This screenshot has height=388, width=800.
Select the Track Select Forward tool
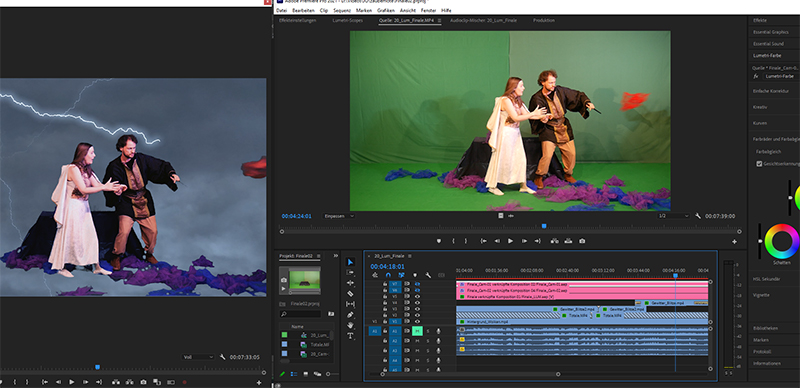[351, 273]
